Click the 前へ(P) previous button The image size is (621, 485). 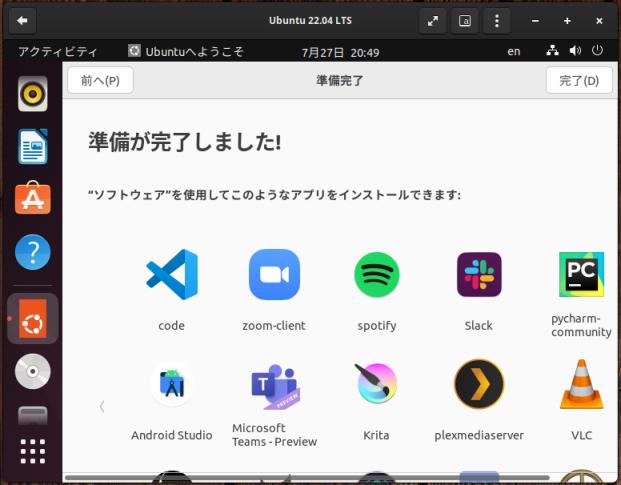click(x=100, y=80)
